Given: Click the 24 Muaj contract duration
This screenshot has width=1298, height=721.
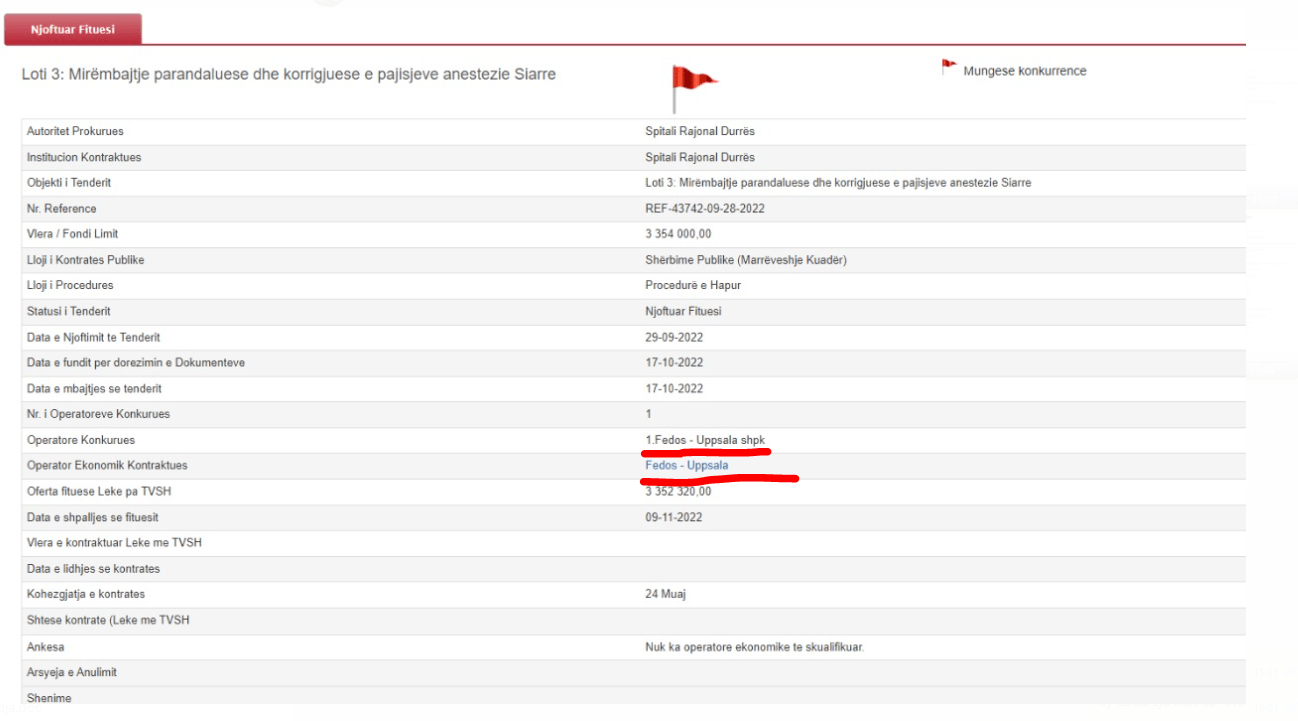Looking at the screenshot, I should [665, 595].
